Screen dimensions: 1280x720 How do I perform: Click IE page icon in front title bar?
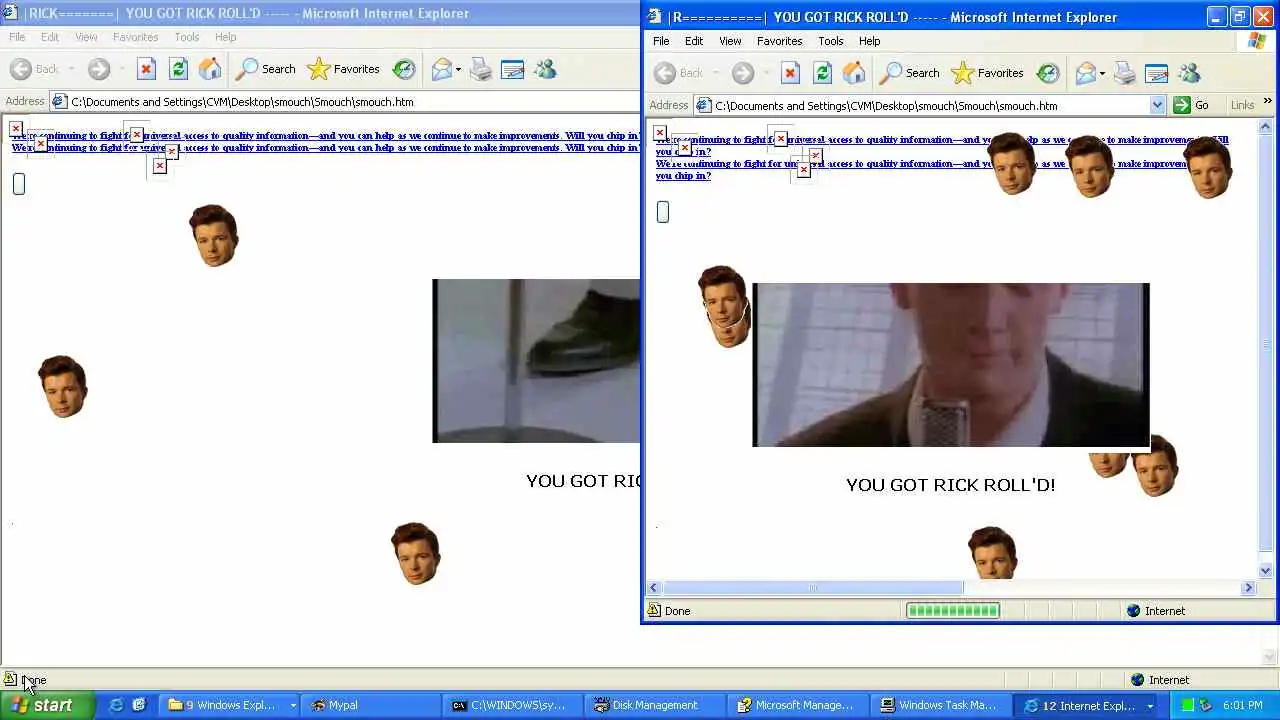pos(655,16)
